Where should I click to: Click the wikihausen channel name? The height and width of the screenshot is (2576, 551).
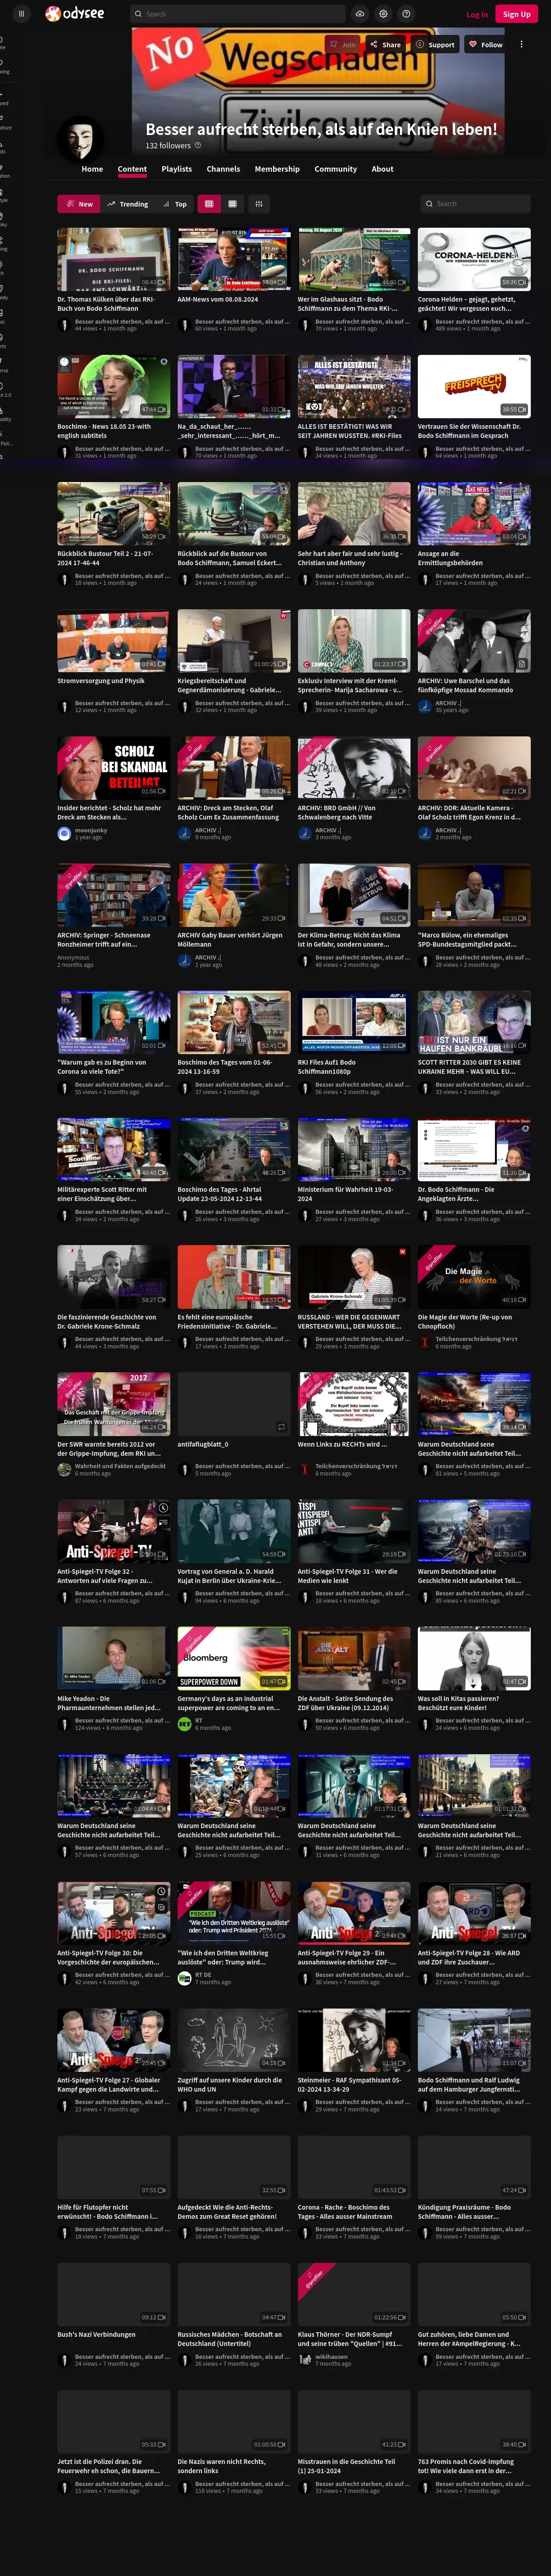pos(332,2357)
